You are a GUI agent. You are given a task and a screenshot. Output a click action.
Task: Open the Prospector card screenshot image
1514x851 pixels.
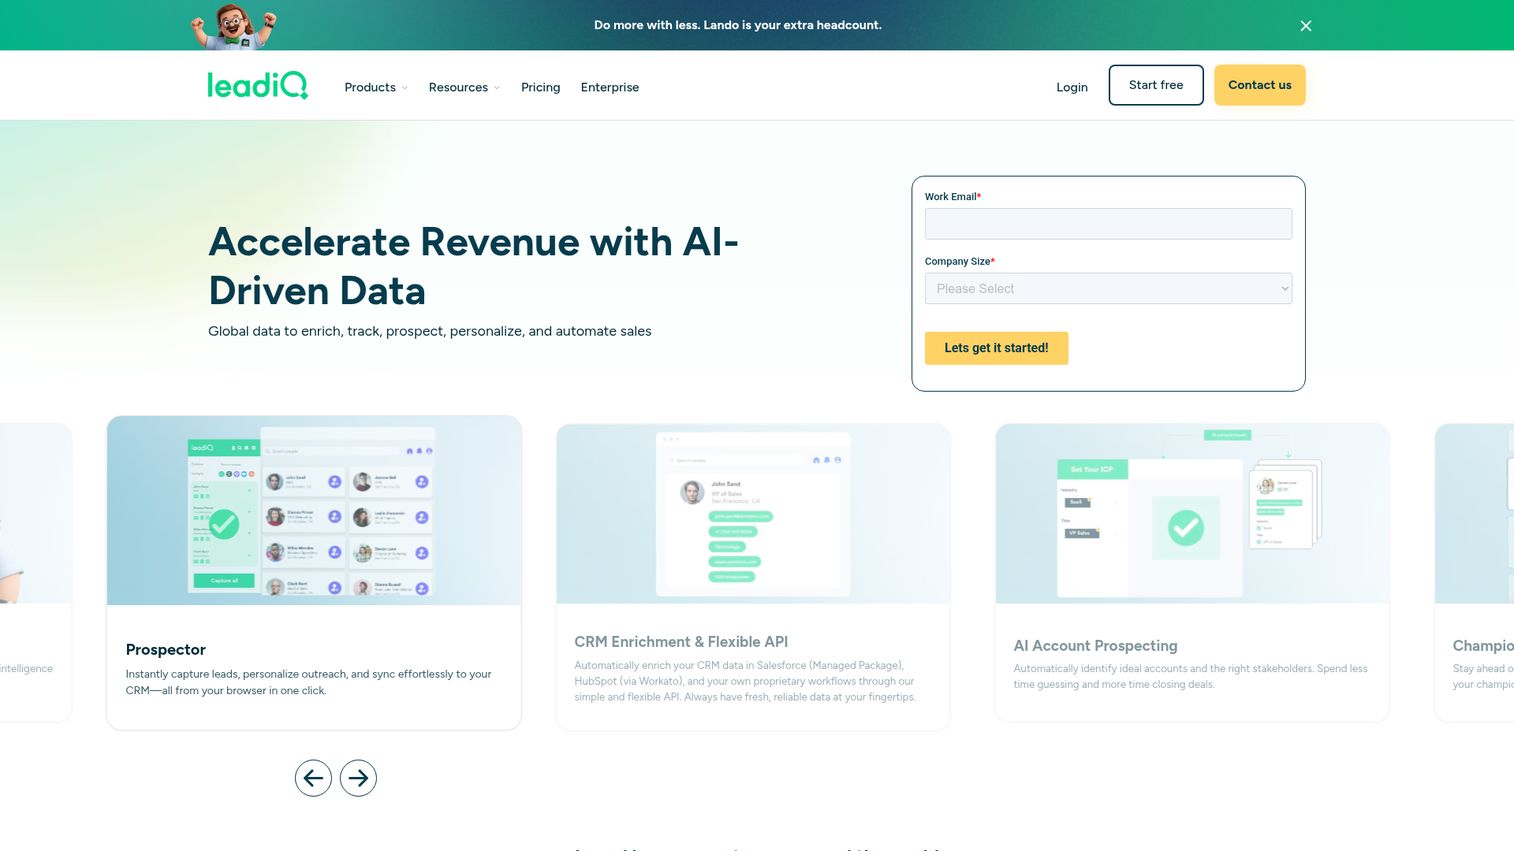314,510
